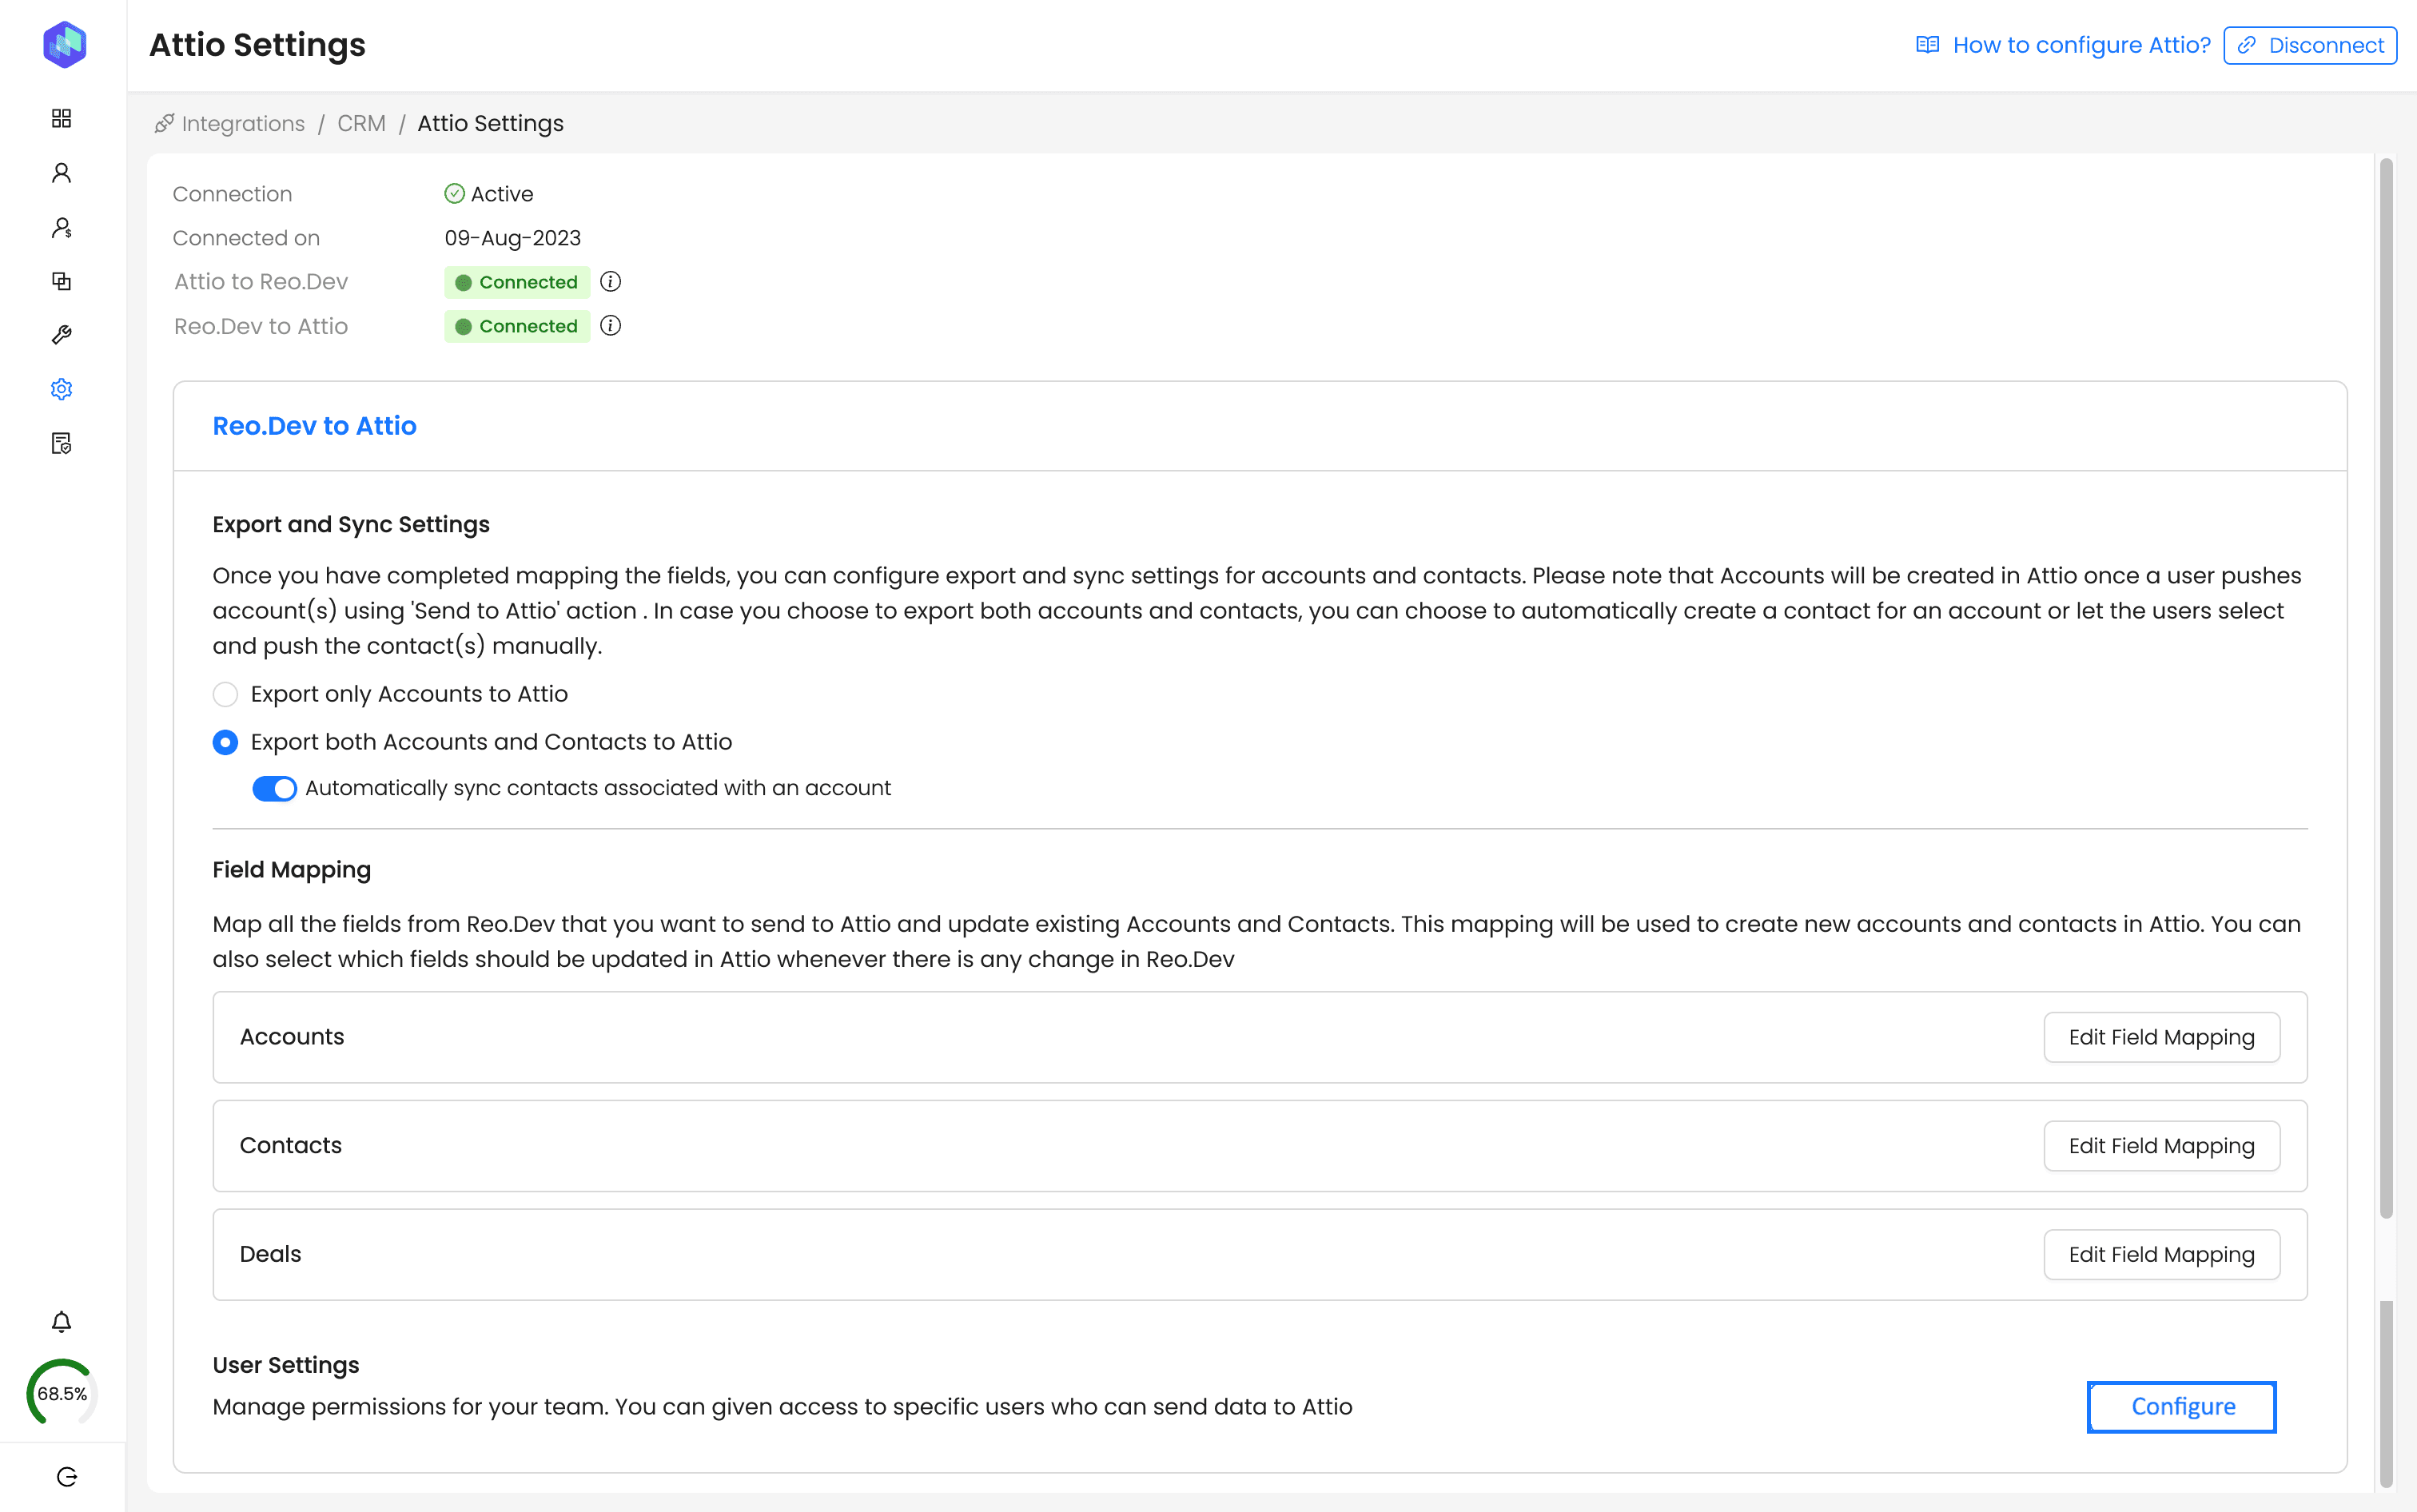Toggle automatically sync contacts switch
The width and height of the screenshot is (2417, 1512).
pos(274,788)
